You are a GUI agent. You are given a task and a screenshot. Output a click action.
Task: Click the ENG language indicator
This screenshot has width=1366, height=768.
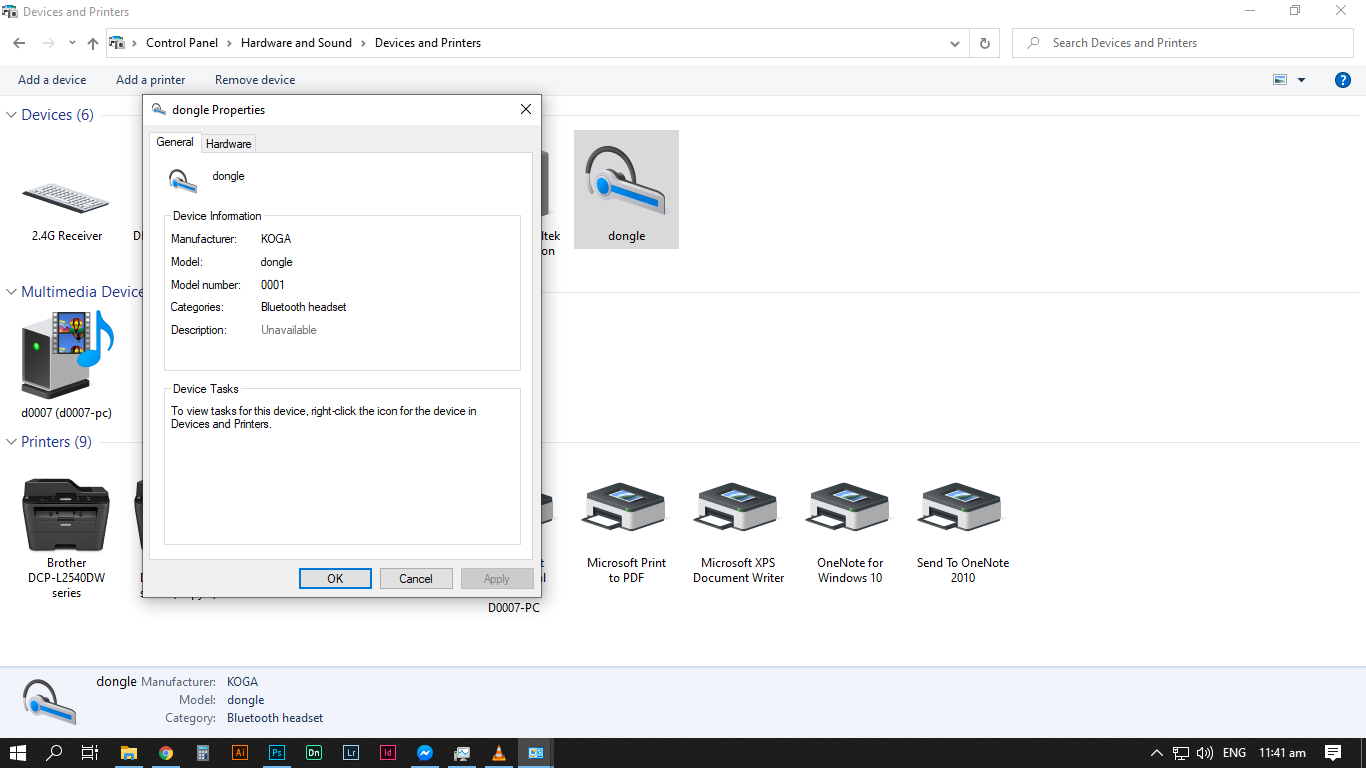1234,753
